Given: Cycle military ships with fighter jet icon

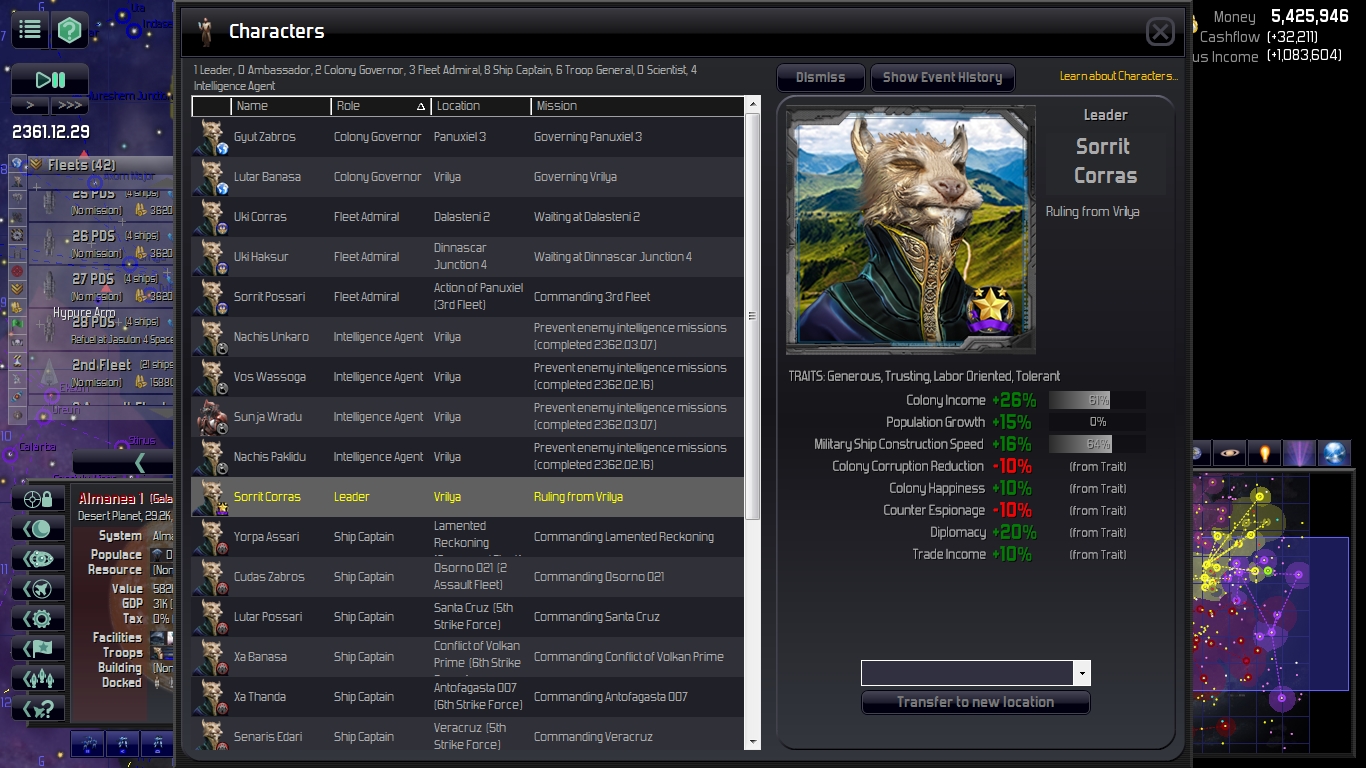Looking at the screenshot, I should (x=38, y=589).
